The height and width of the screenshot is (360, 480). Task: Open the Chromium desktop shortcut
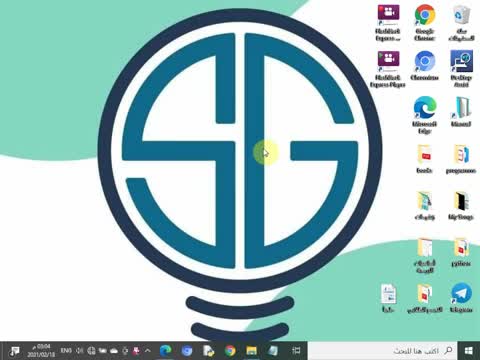425,66
